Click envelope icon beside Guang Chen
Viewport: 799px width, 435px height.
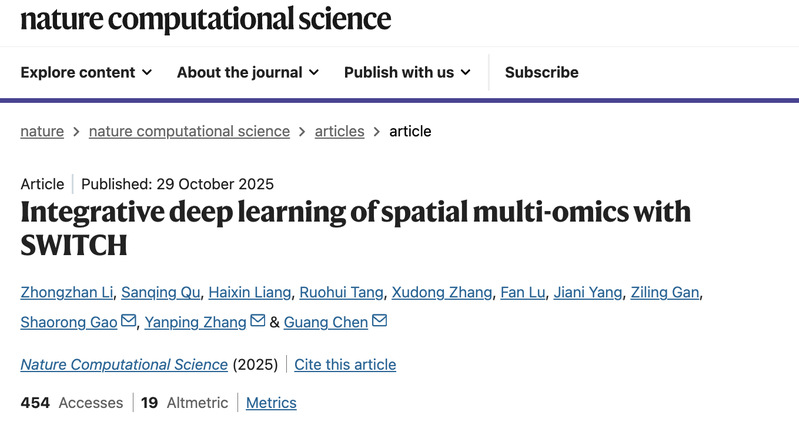(379, 321)
